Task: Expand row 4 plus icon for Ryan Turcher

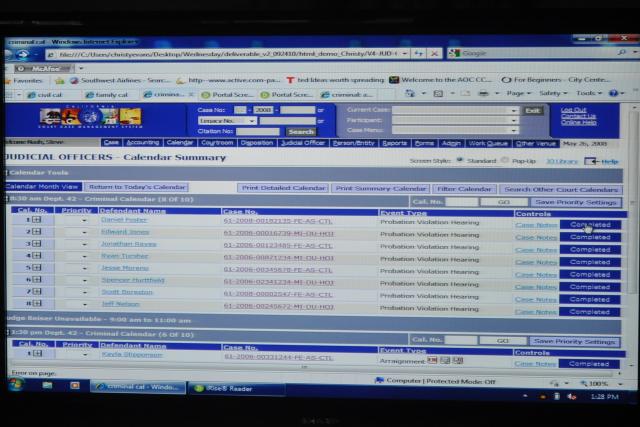Action: [x=37, y=256]
